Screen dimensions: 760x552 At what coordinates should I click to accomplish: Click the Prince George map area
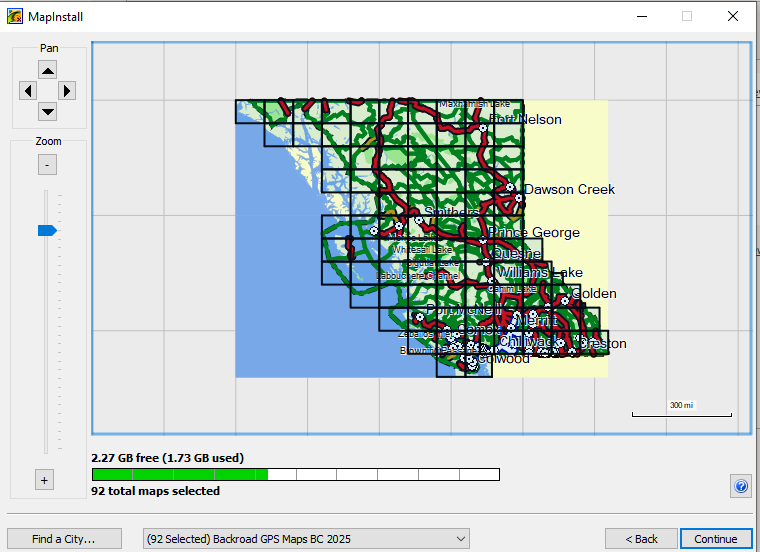[x=534, y=233]
